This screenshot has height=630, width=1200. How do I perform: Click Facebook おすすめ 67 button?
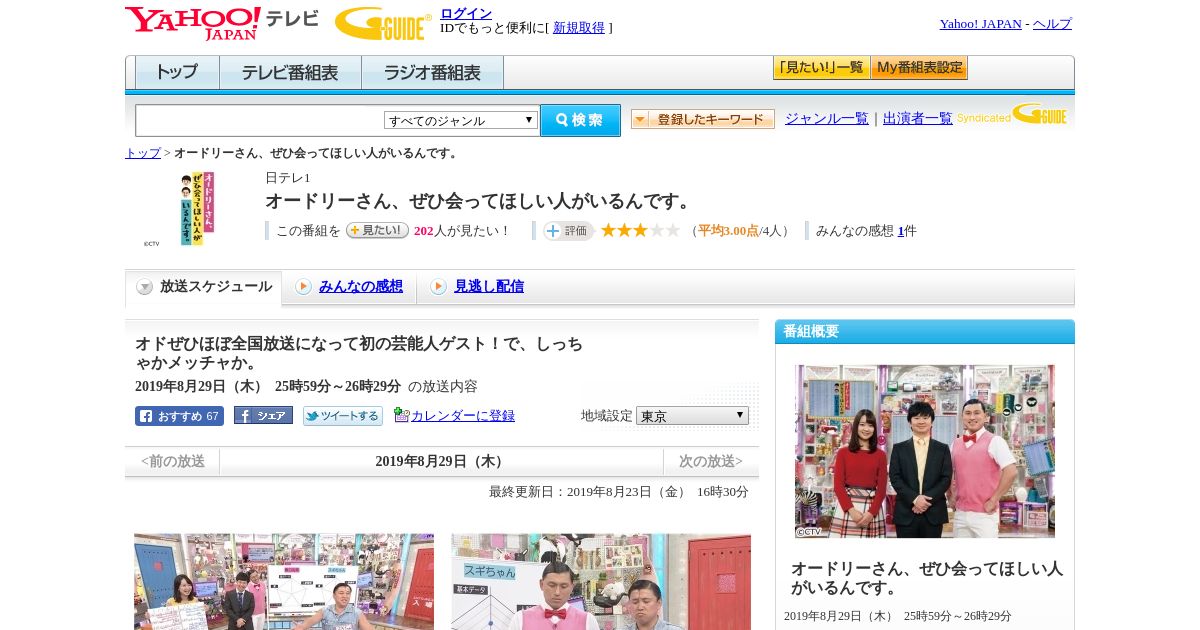coord(179,416)
